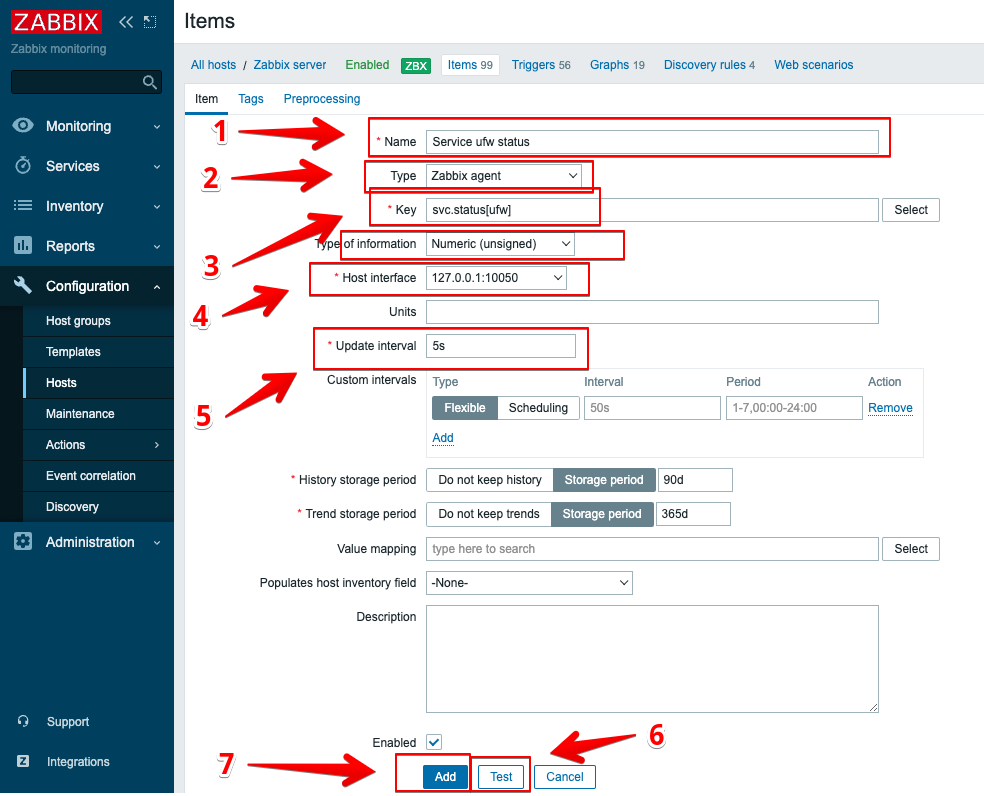Screen dimensions: 984x796
Task: Open Triggers 56 tab
Action: (x=541, y=65)
